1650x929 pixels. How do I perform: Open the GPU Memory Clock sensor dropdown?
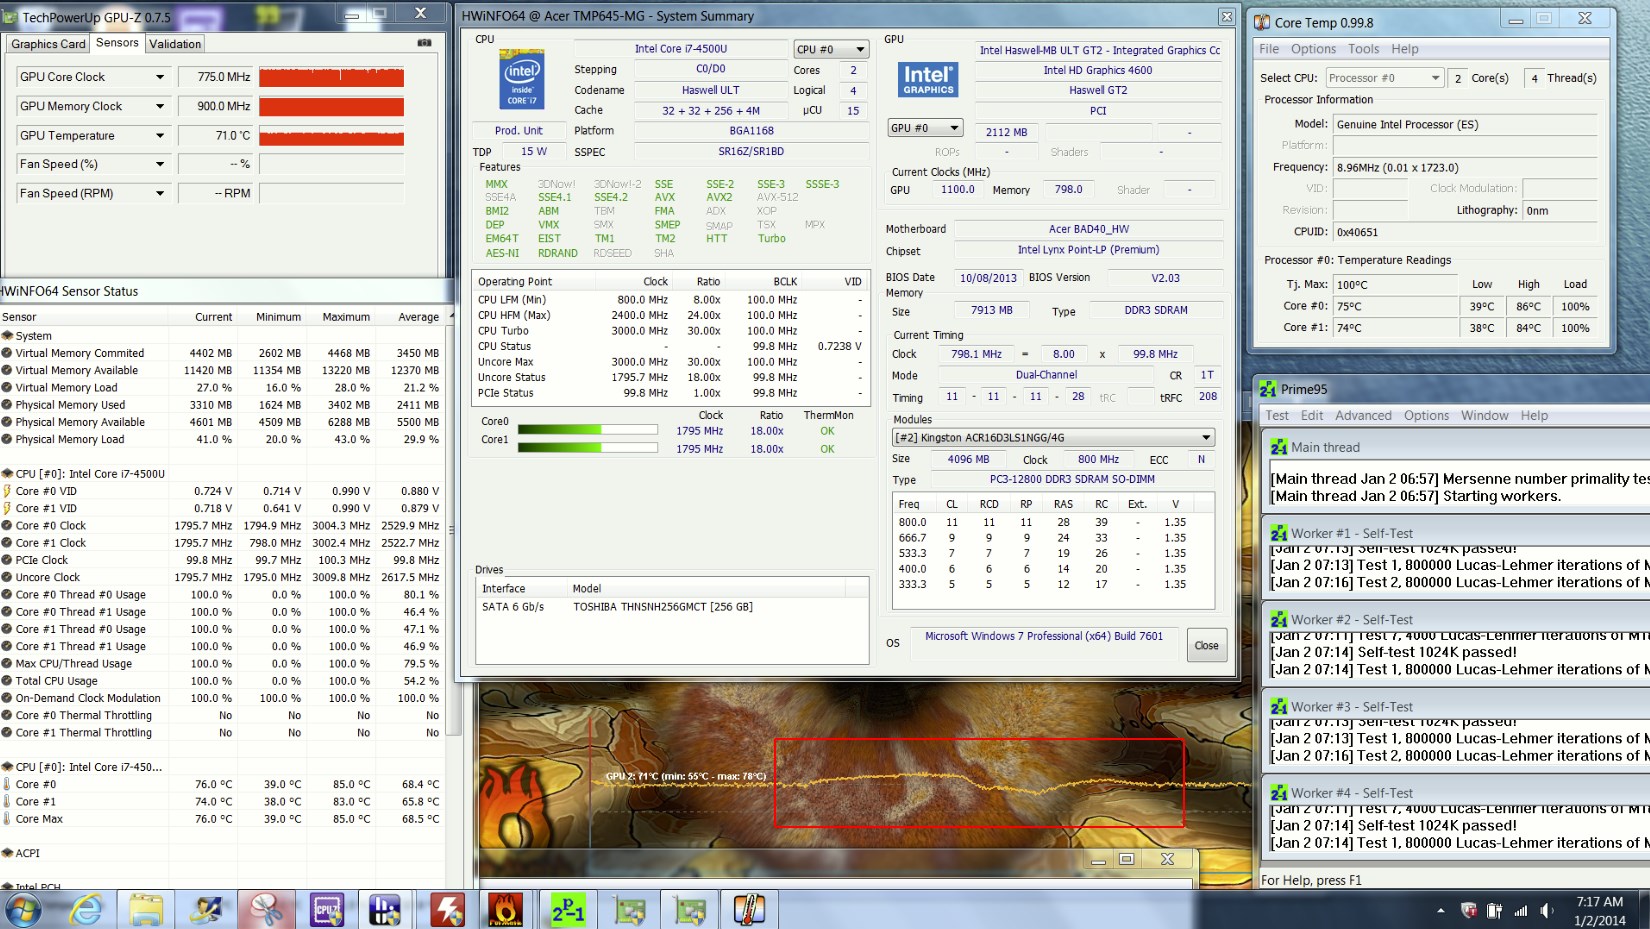pyautogui.click(x=159, y=106)
